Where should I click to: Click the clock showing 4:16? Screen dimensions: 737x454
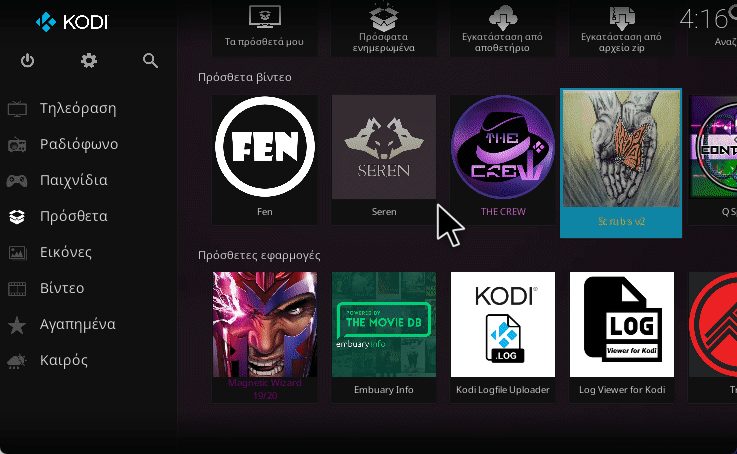[704, 19]
